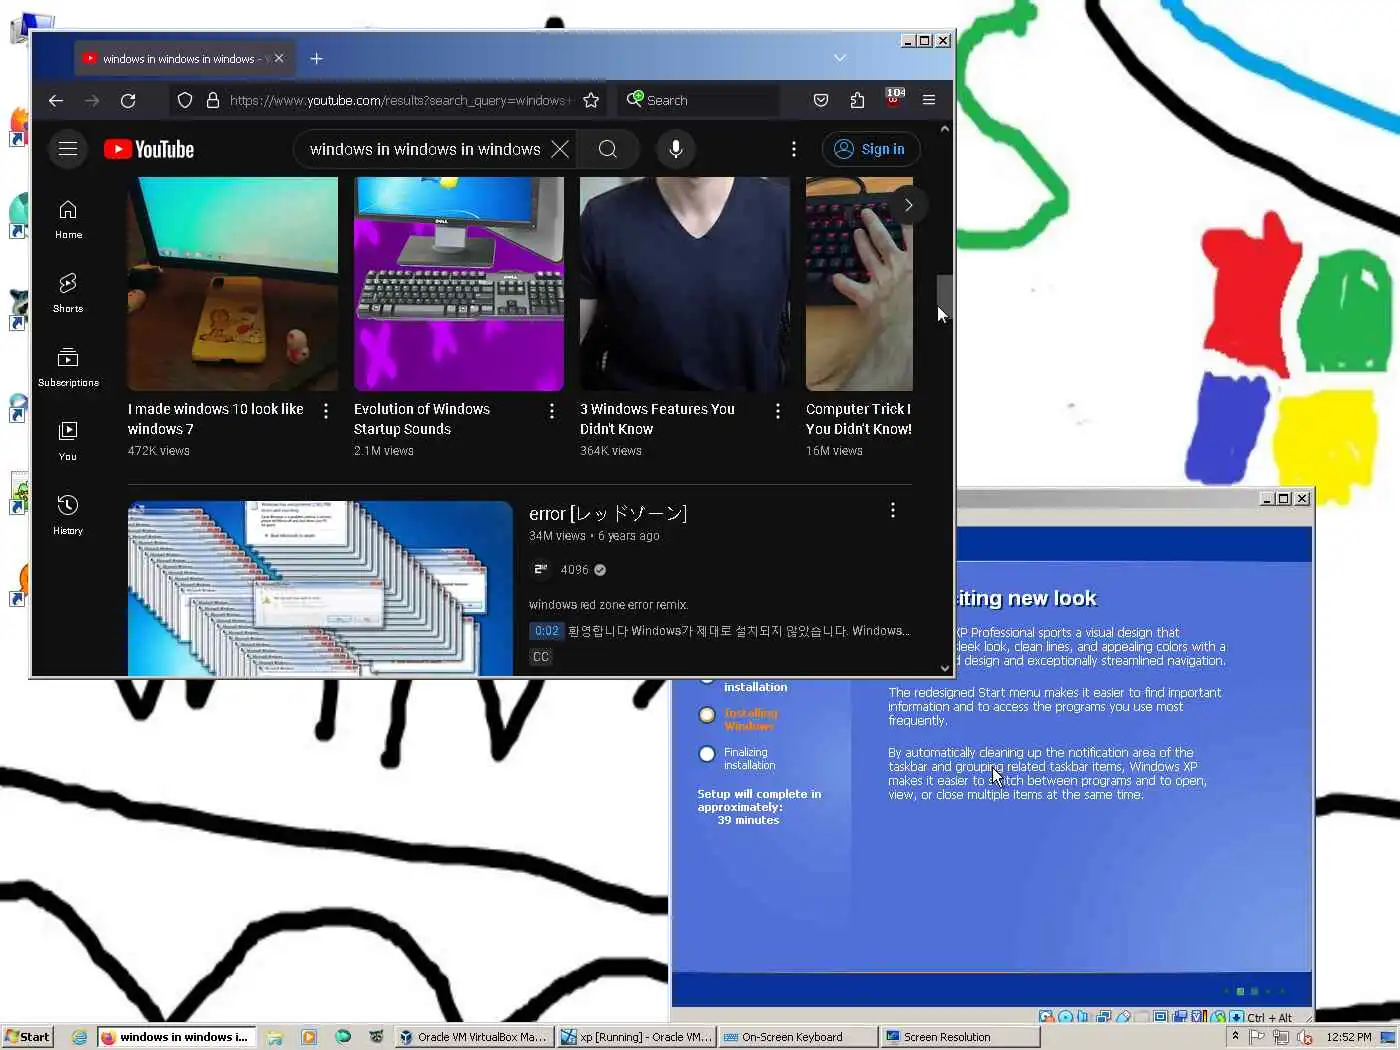
Task: Click scrollbar down arrow in Firefox
Action: 944,668
